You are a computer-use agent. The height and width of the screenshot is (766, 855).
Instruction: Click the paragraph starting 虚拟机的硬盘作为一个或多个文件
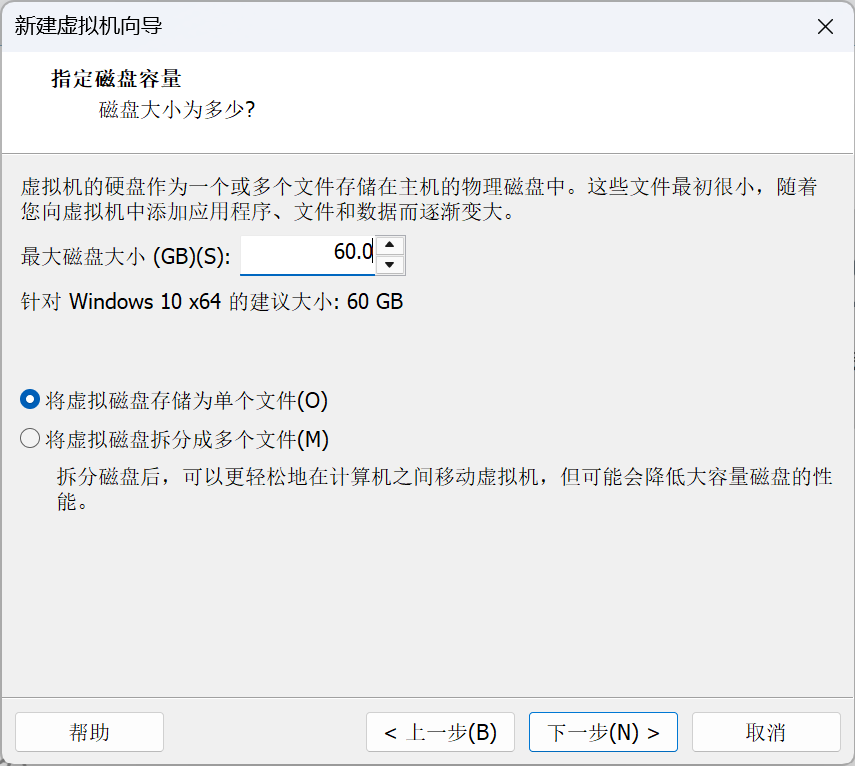tap(419, 199)
